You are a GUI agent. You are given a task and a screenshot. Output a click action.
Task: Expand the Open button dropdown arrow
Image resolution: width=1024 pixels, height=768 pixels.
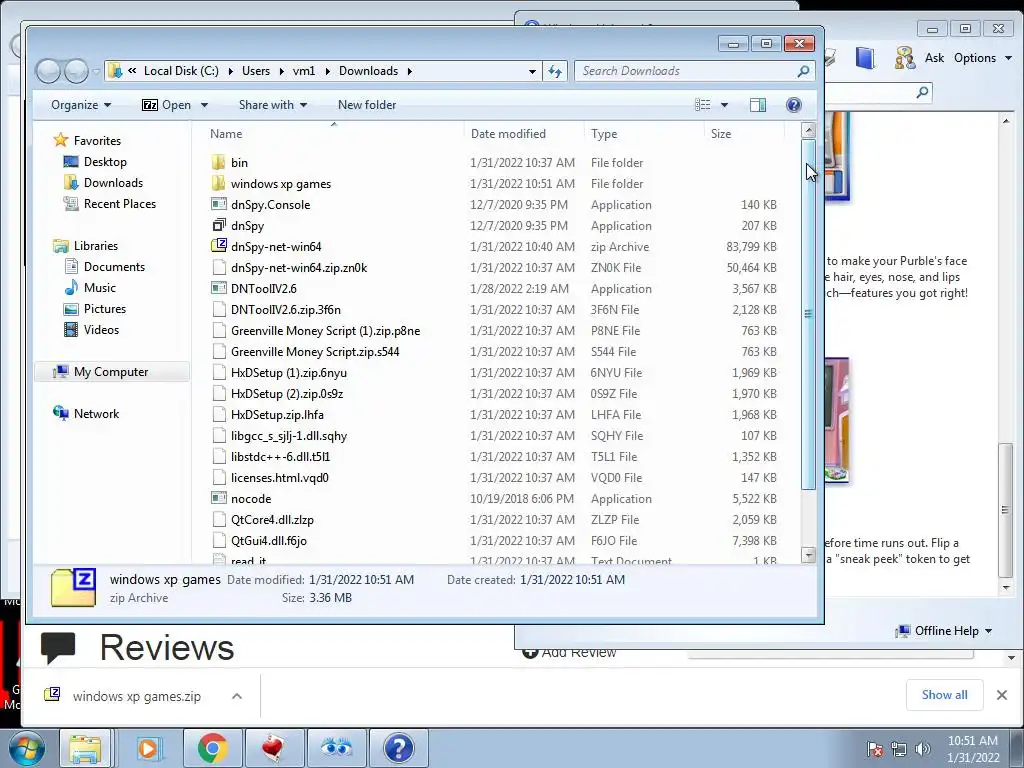point(204,105)
